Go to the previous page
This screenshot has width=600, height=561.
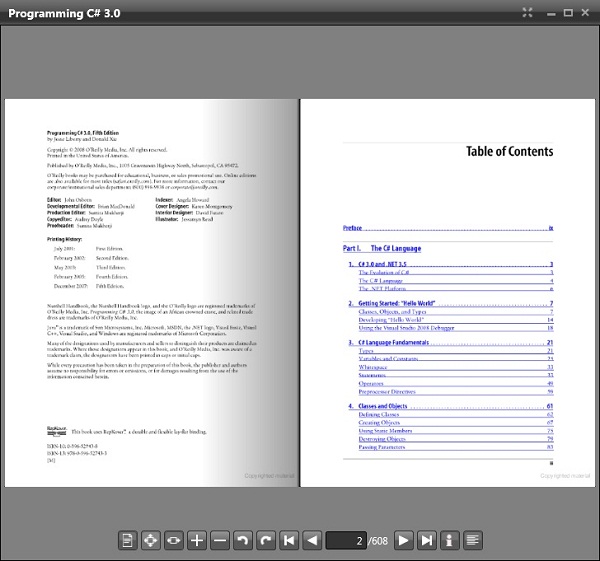312,540
